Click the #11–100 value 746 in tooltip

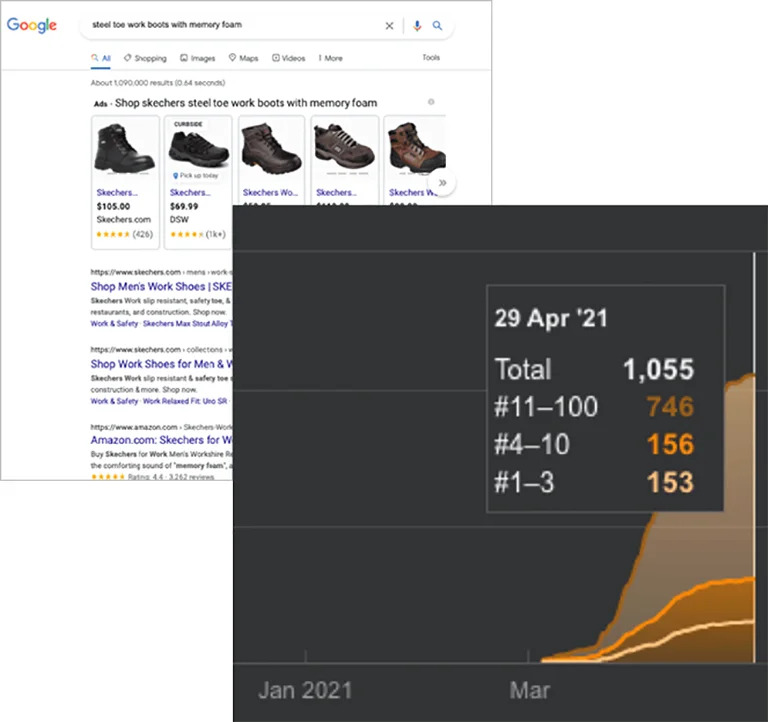coord(670,407)
